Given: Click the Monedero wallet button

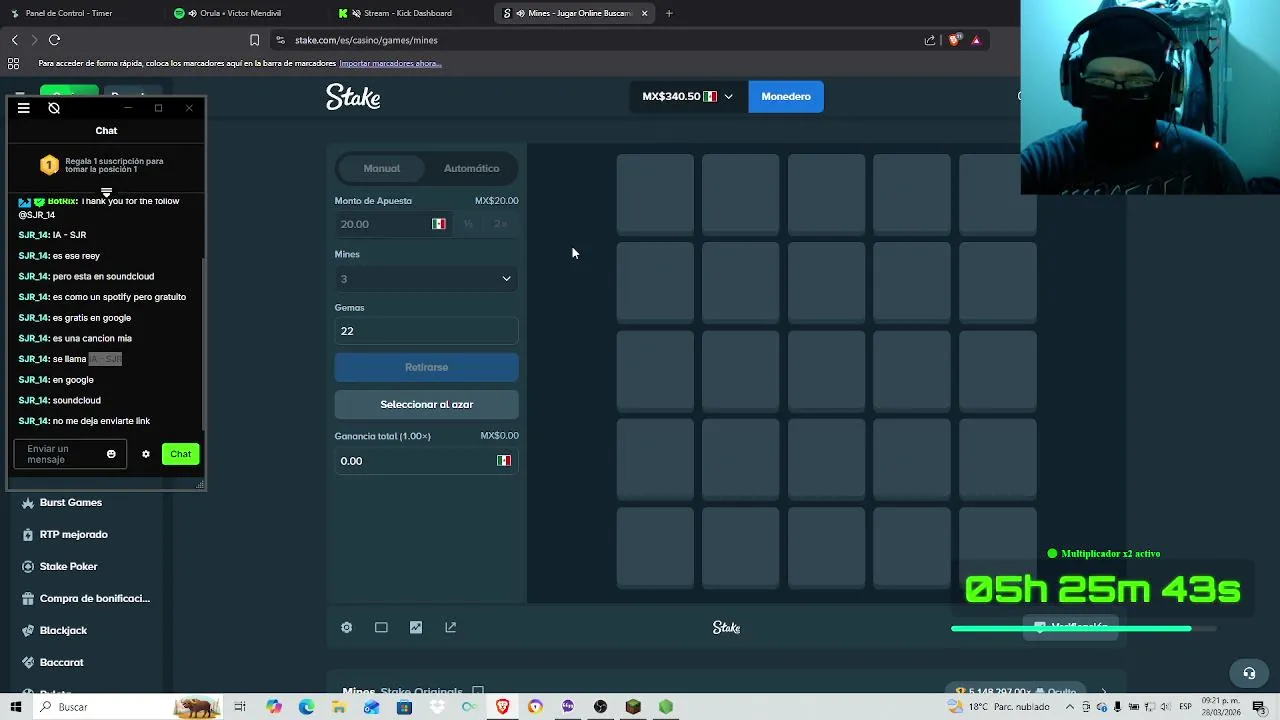Looking at the screenshot, I should click(786, 96).
